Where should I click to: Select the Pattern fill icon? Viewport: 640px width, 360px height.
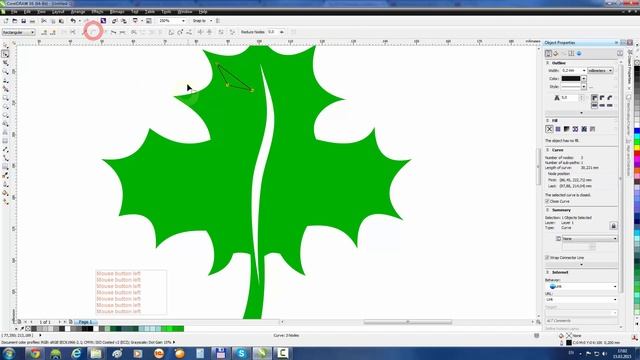coord(575,129)
